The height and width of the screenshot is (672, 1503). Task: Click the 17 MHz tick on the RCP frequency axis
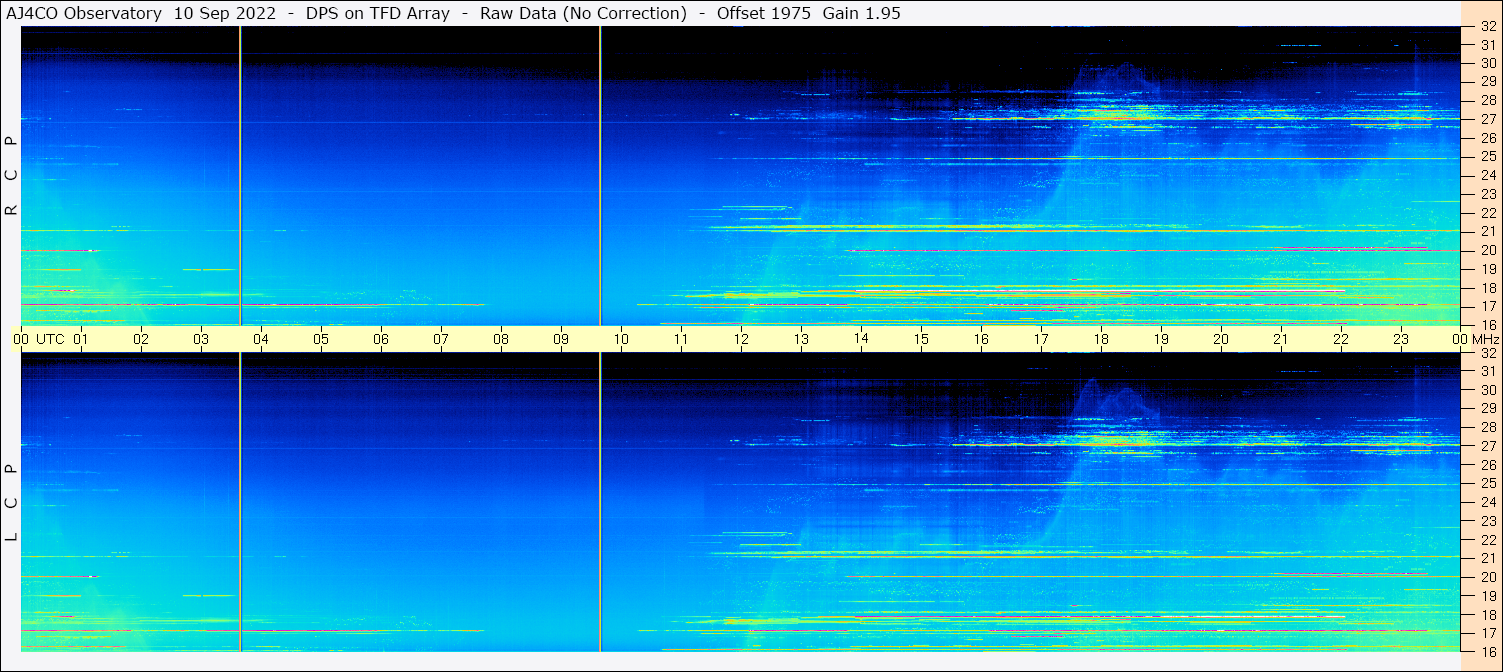[1488, 306]
